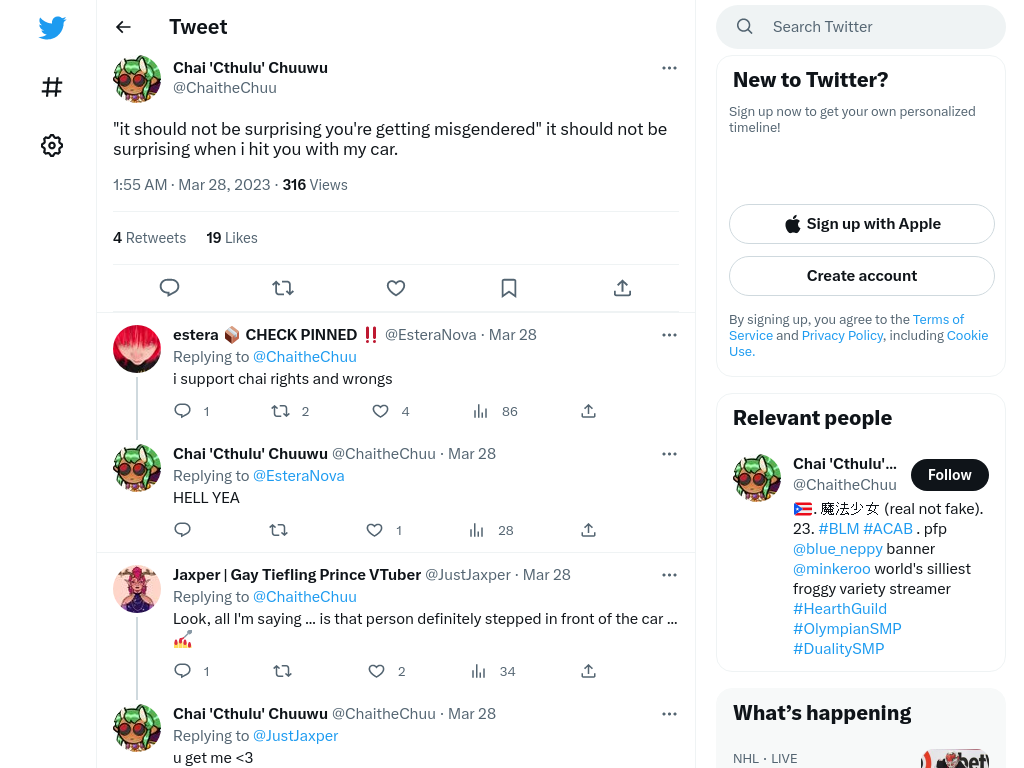Click into the Search Twitter field
The image size is (1024, 768).
pyautogui.click(x=861, y=27)
